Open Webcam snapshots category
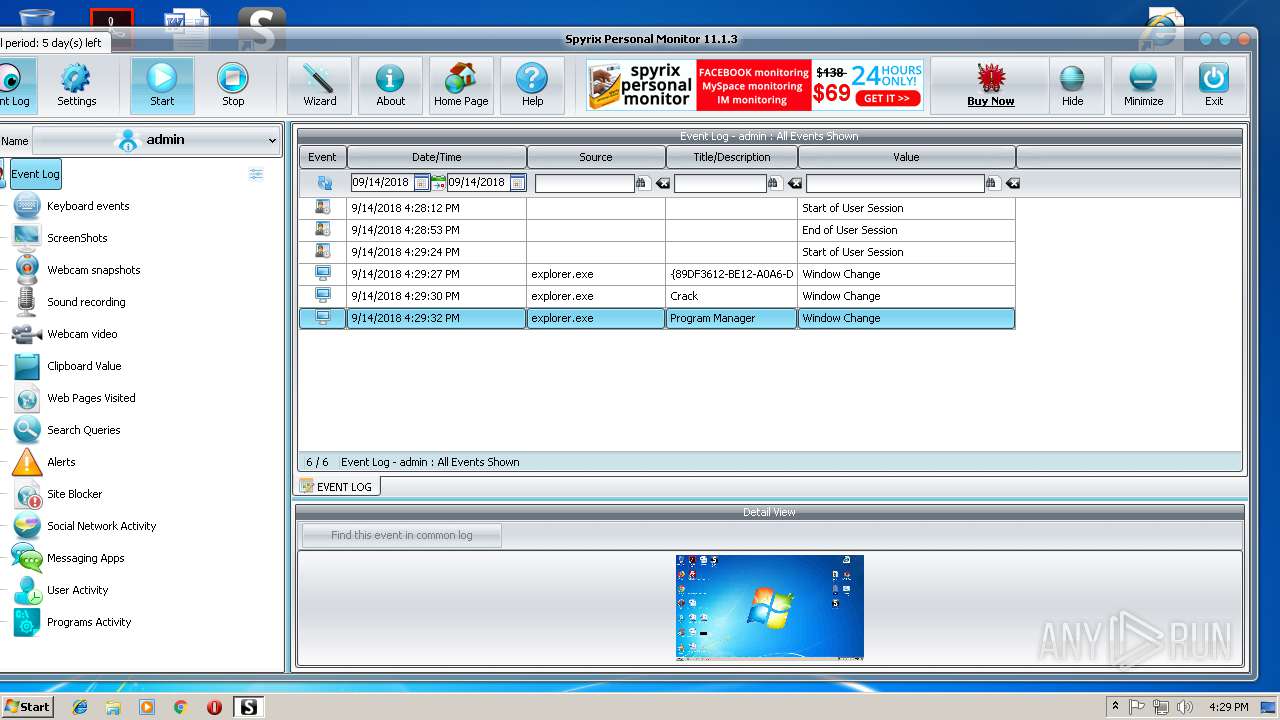 (x=93, y=270)
